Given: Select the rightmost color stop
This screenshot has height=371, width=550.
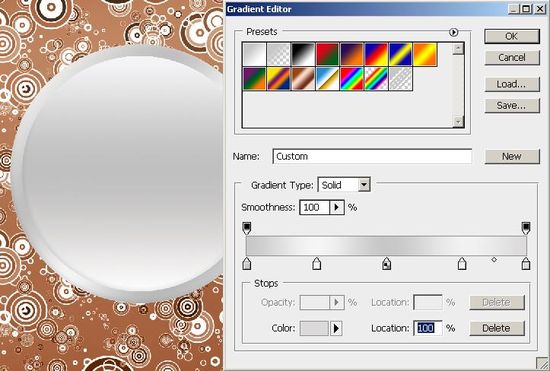Looking at the screenshot, I should pyautogui.click(x=525, y=263).
